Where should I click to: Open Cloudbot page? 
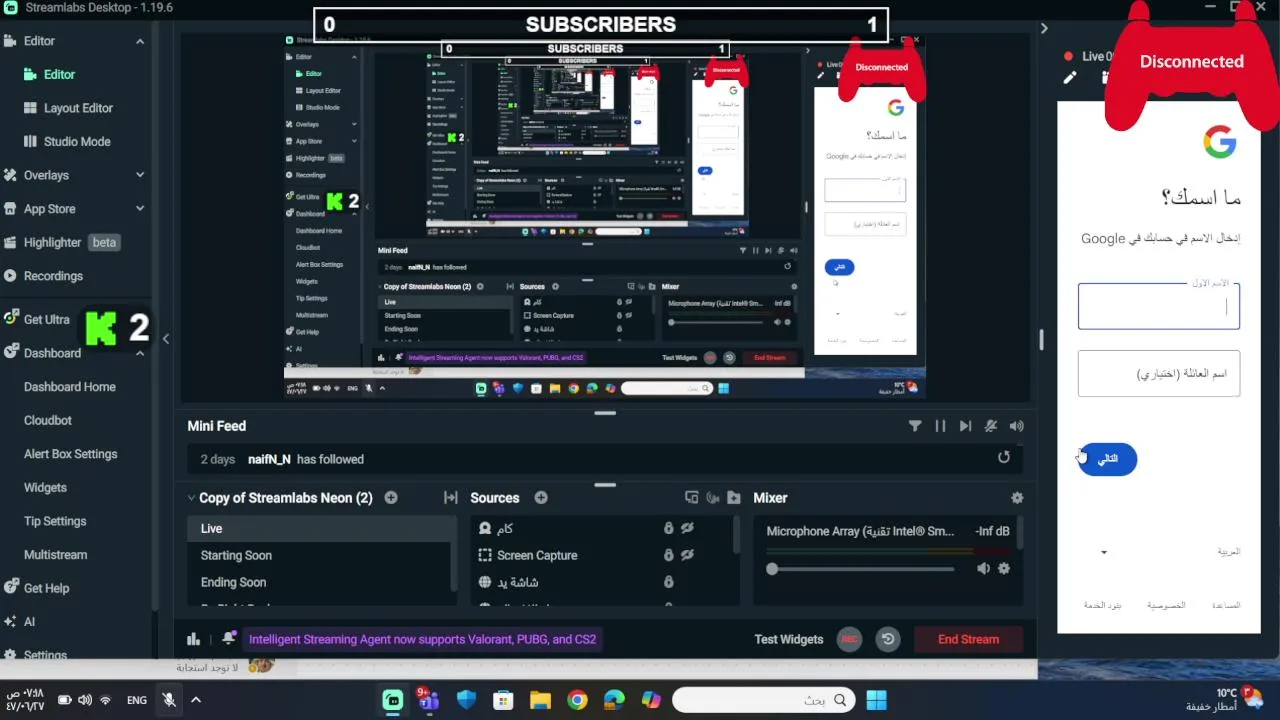coord(48,420)
